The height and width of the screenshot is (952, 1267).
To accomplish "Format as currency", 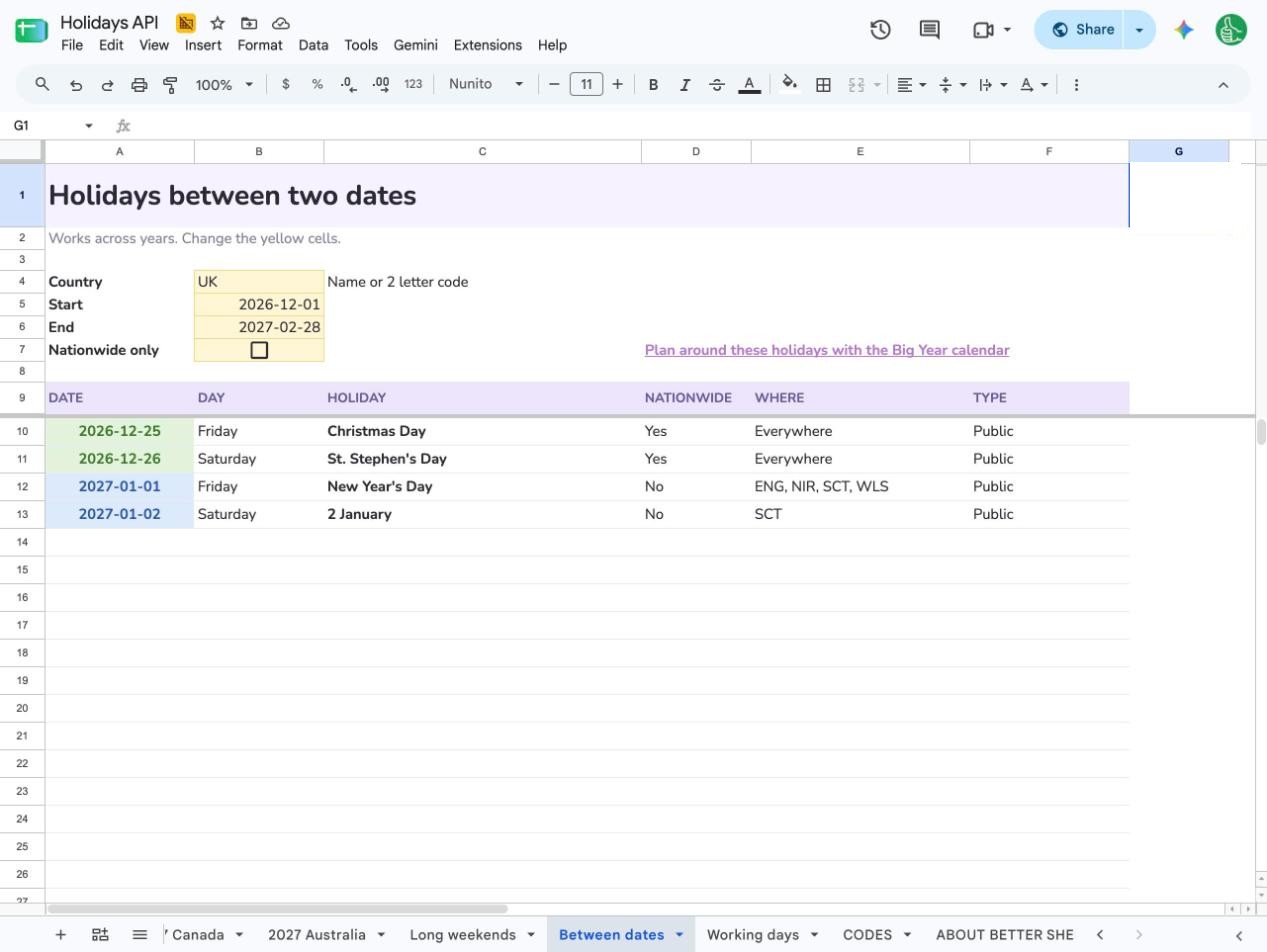I will [286, 85].
